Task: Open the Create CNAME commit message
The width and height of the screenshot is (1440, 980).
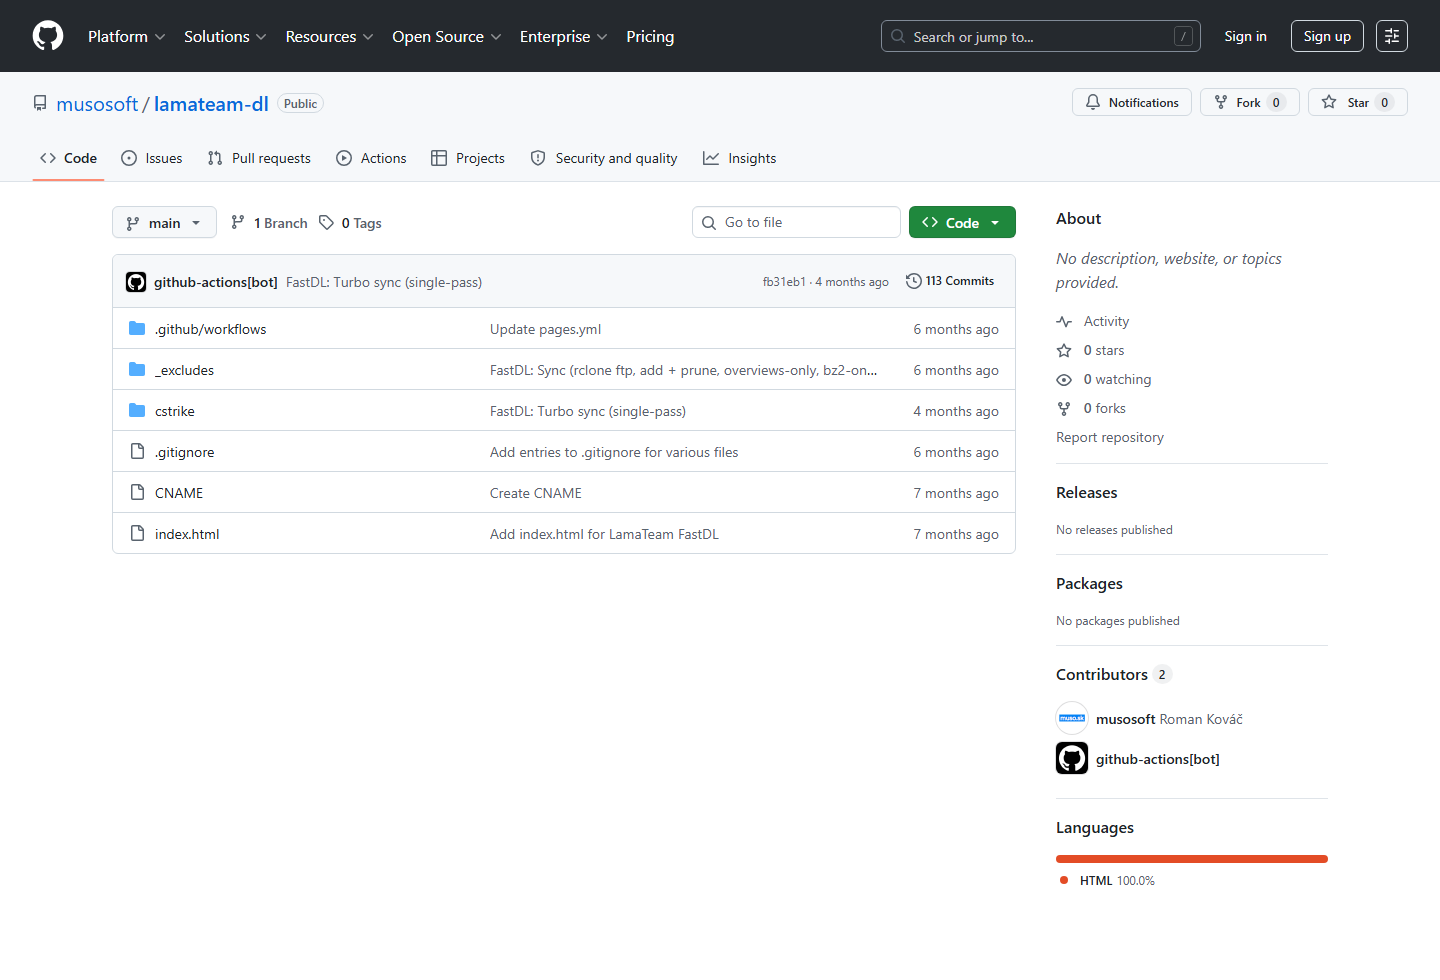Action: [536, 493]
